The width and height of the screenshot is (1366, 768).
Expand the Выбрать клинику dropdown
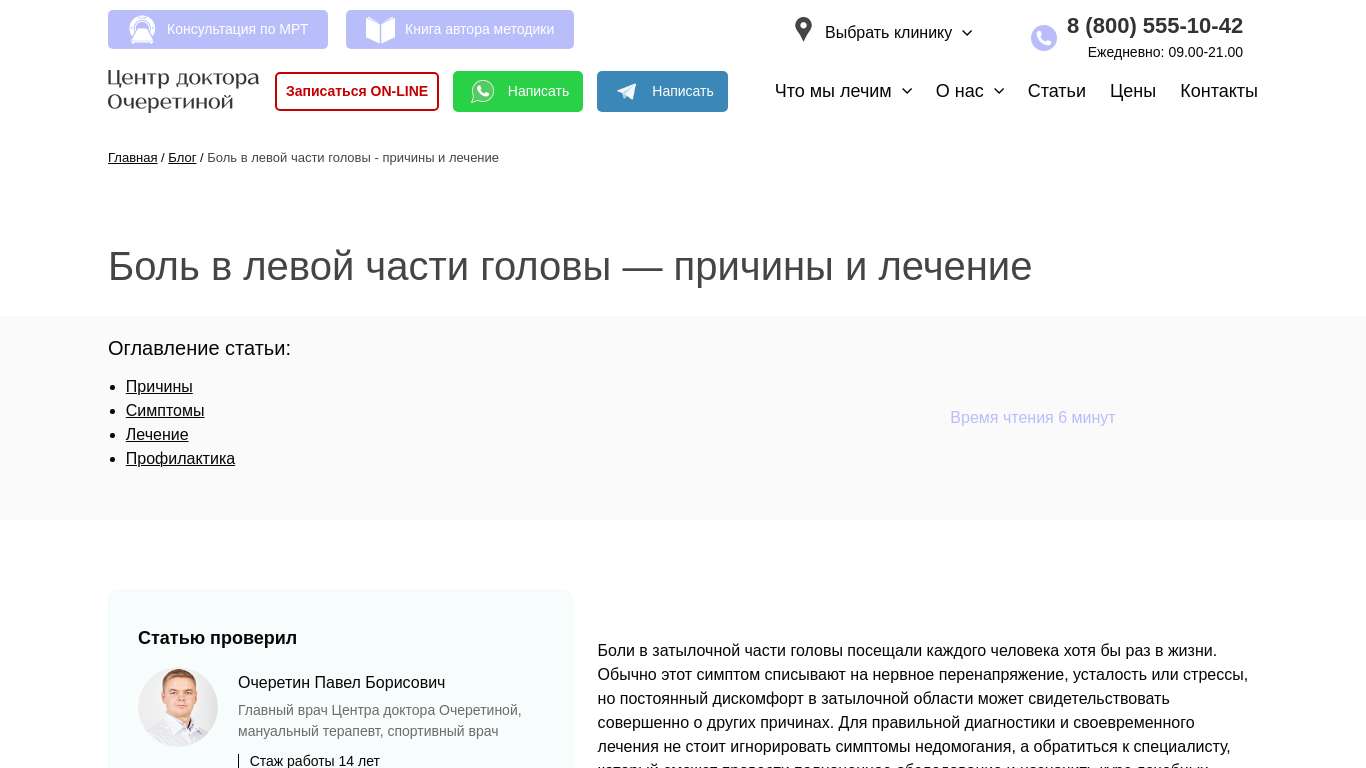[x=898, y=33]
